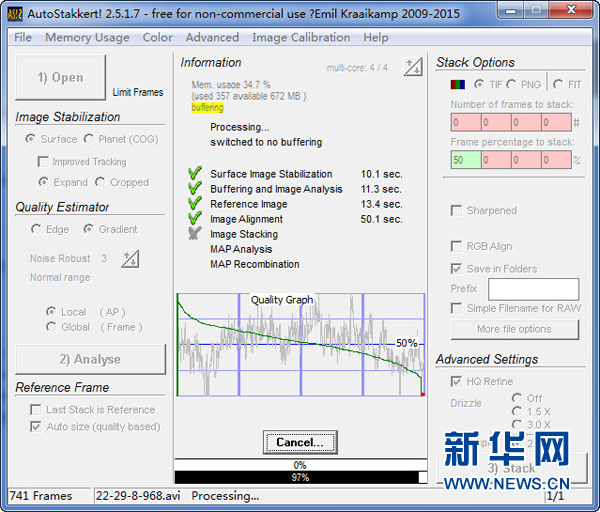This screenshot has width=600, height=512.
Task: Click the 1/1 counter in status bar
Action: (555, 496)
